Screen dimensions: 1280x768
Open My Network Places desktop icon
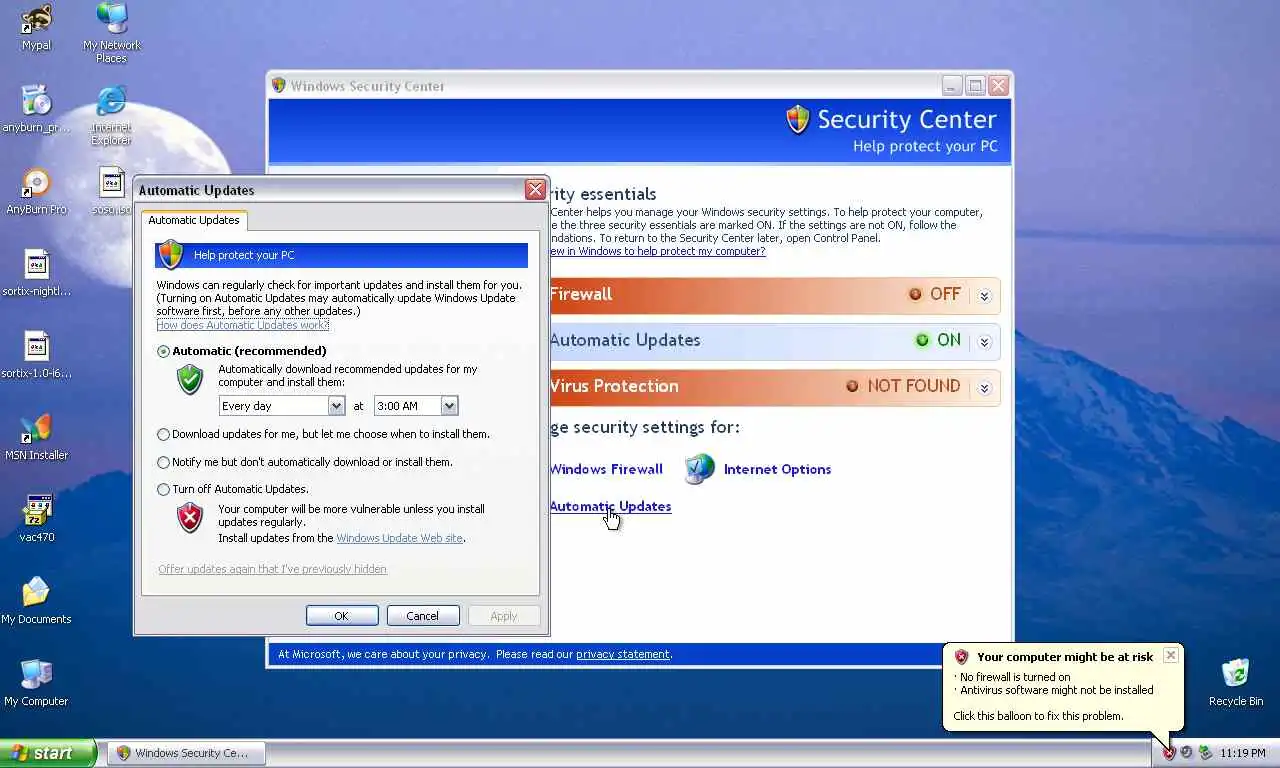[111, 33]
